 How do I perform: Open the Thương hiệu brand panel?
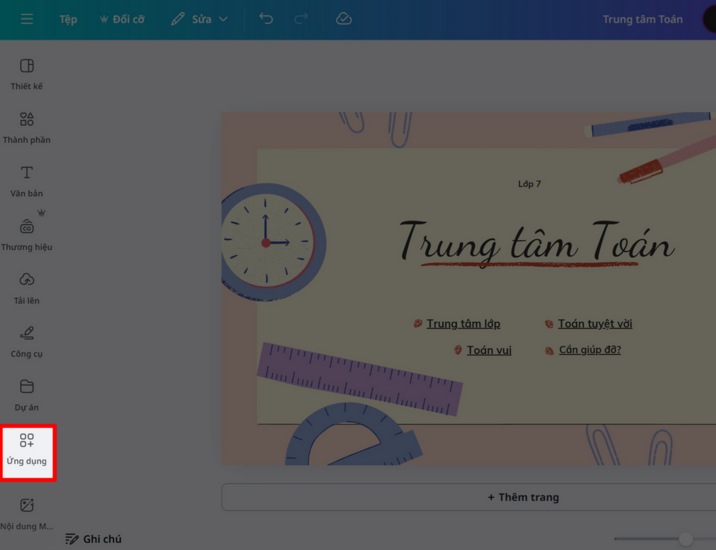27,234
